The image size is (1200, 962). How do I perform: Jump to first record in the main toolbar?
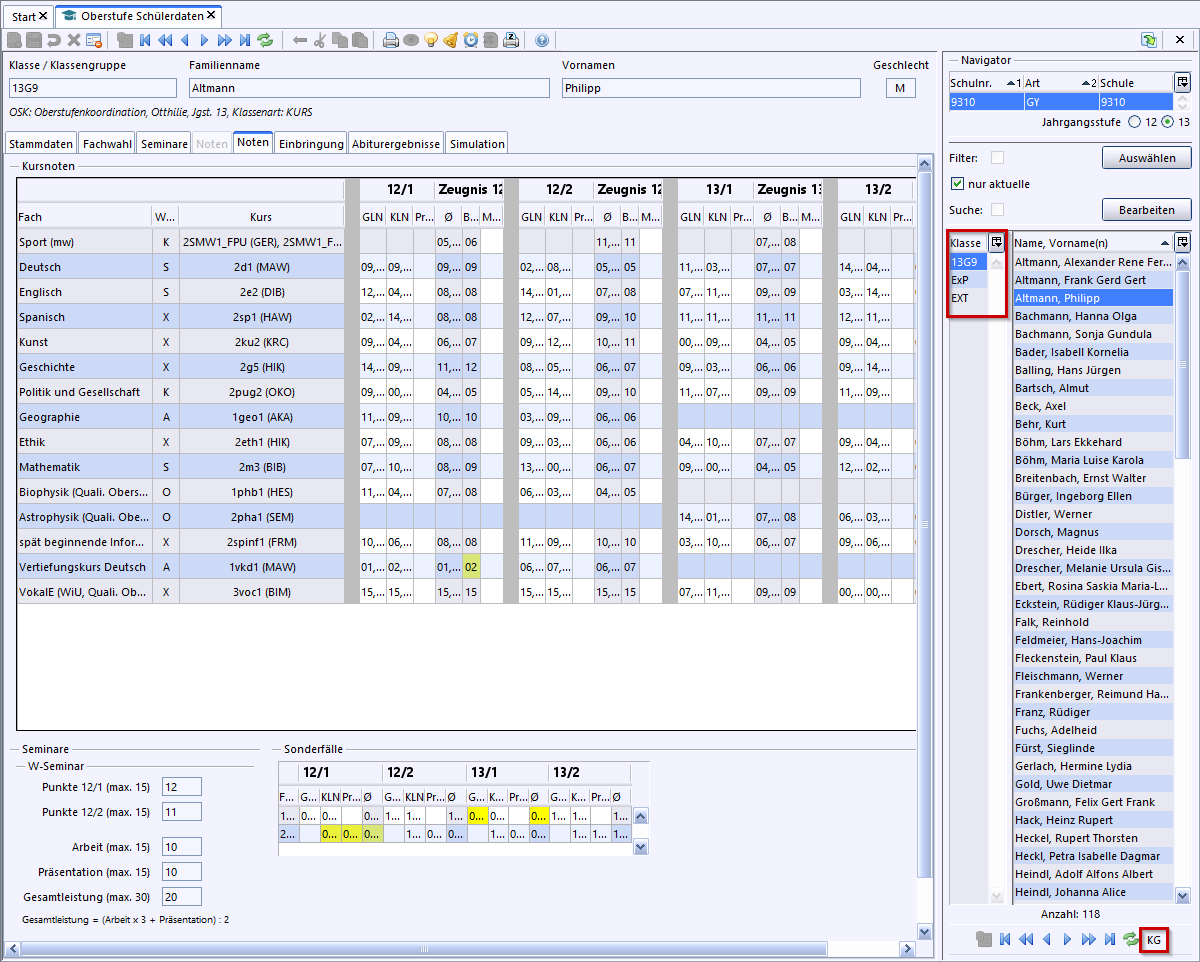(145, 40)
